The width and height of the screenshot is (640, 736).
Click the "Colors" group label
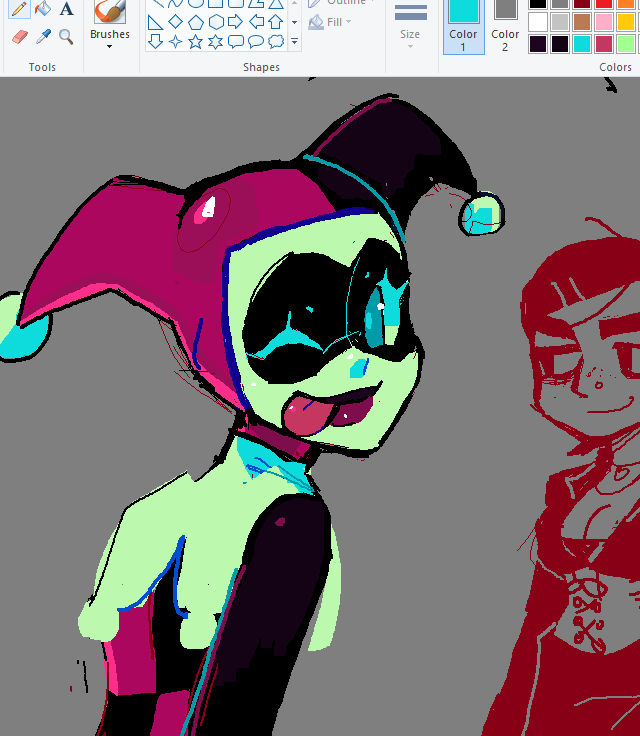[615, 67]
